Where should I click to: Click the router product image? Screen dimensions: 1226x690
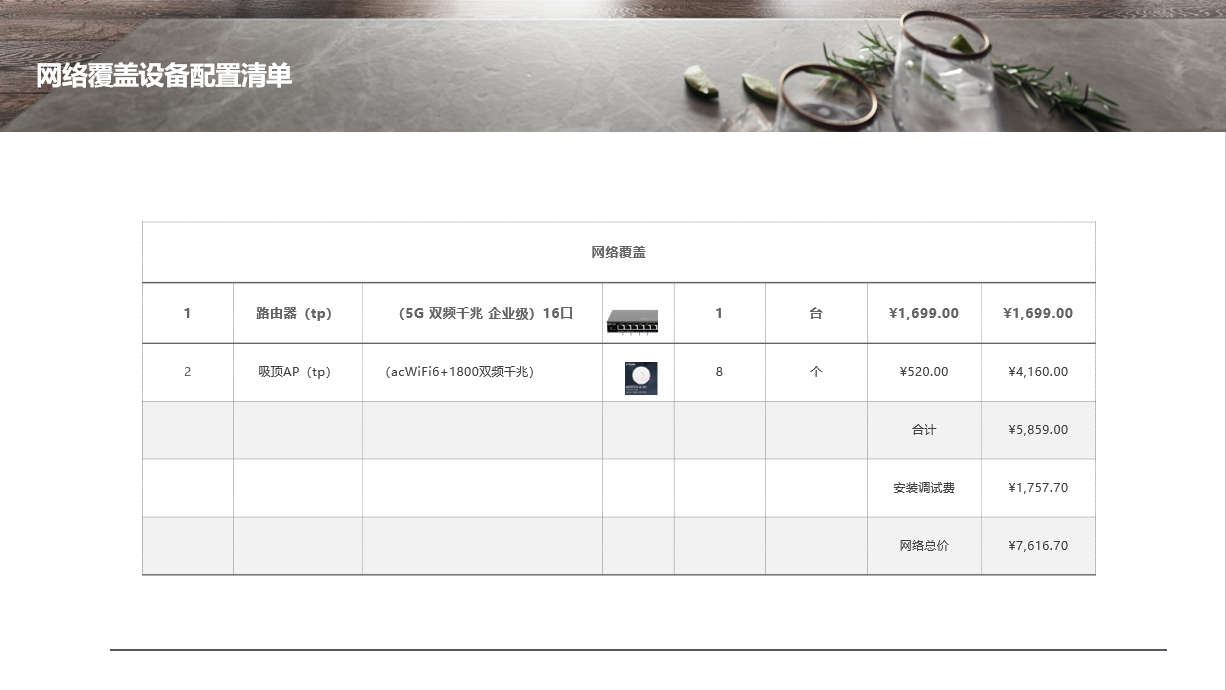pos(632,321)
